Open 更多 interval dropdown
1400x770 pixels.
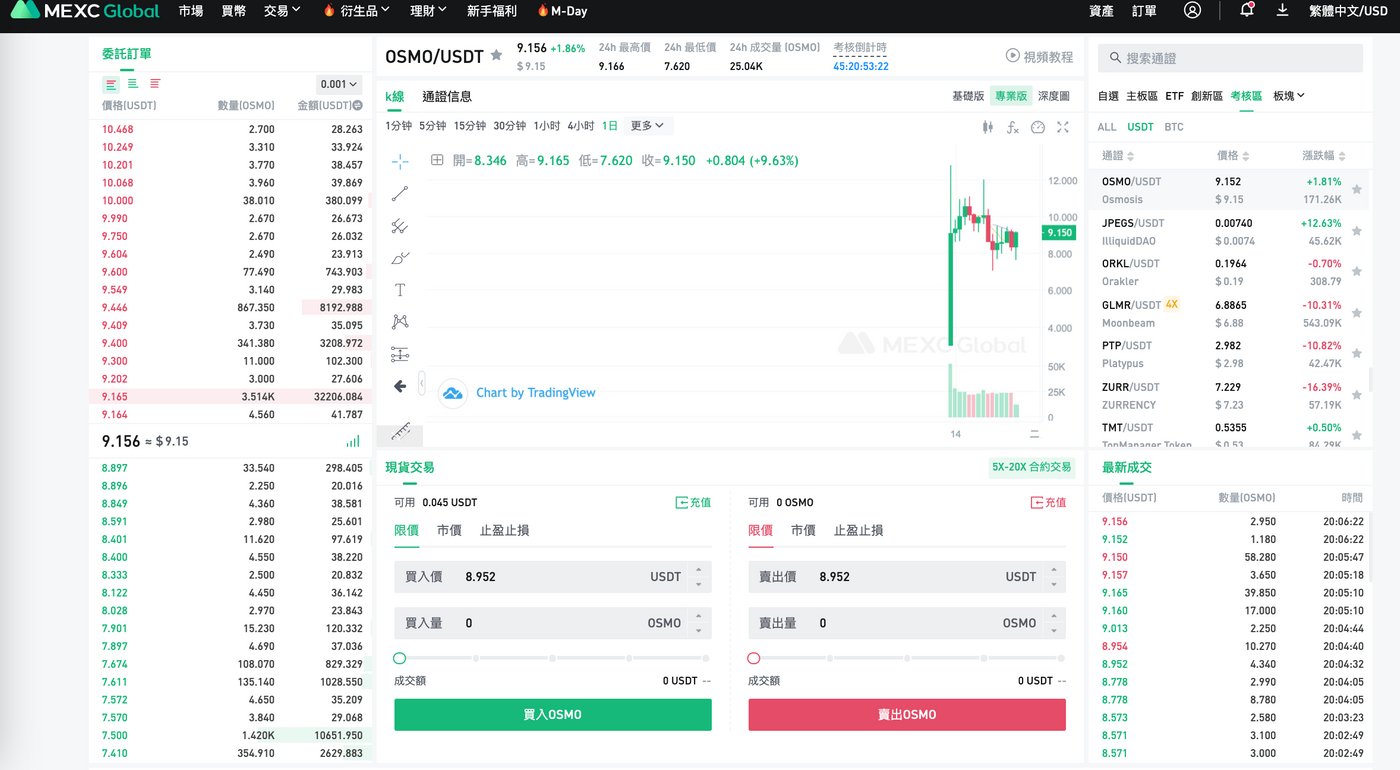click(x=647, y=126)
